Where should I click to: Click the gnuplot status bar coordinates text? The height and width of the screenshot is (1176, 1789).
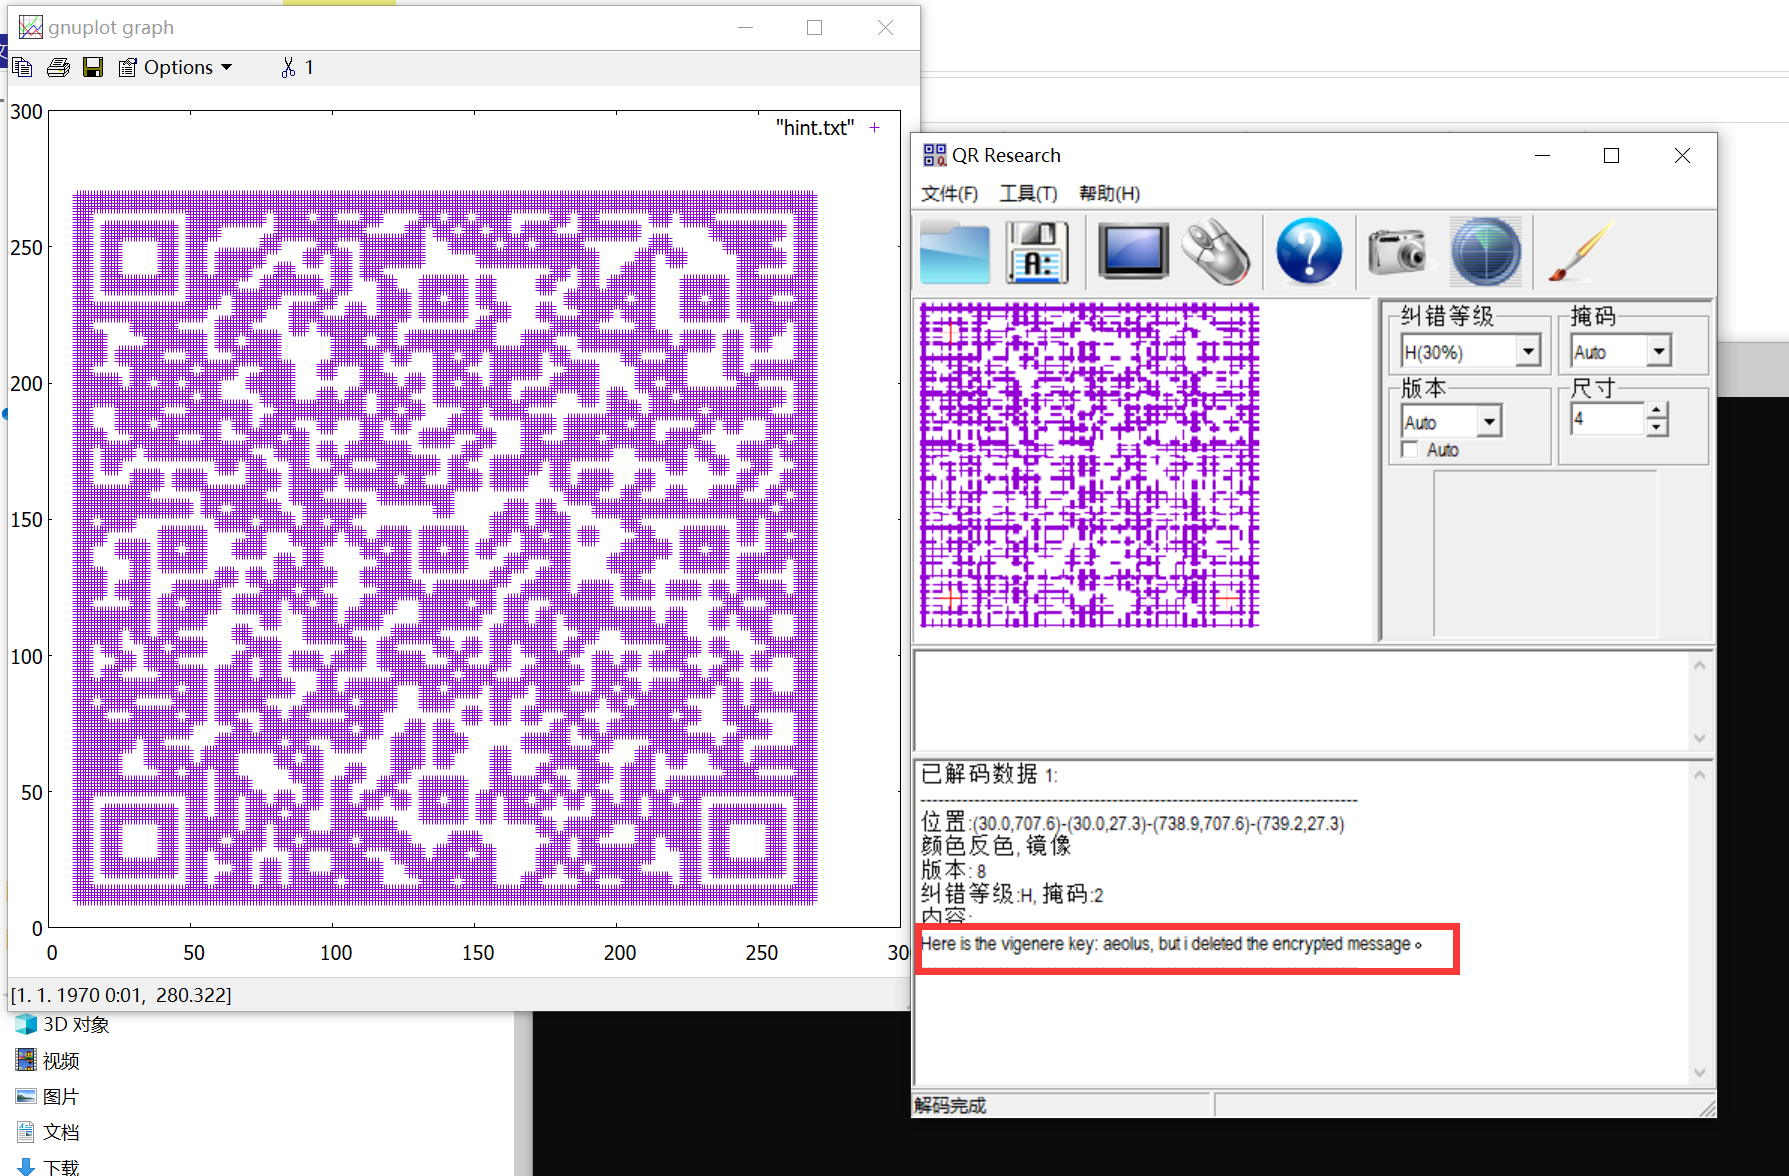click(121, 995)
